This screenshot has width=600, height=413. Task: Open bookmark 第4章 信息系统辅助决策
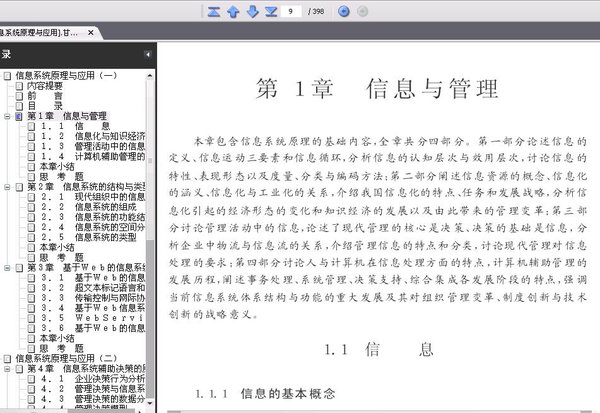[86, 369]
